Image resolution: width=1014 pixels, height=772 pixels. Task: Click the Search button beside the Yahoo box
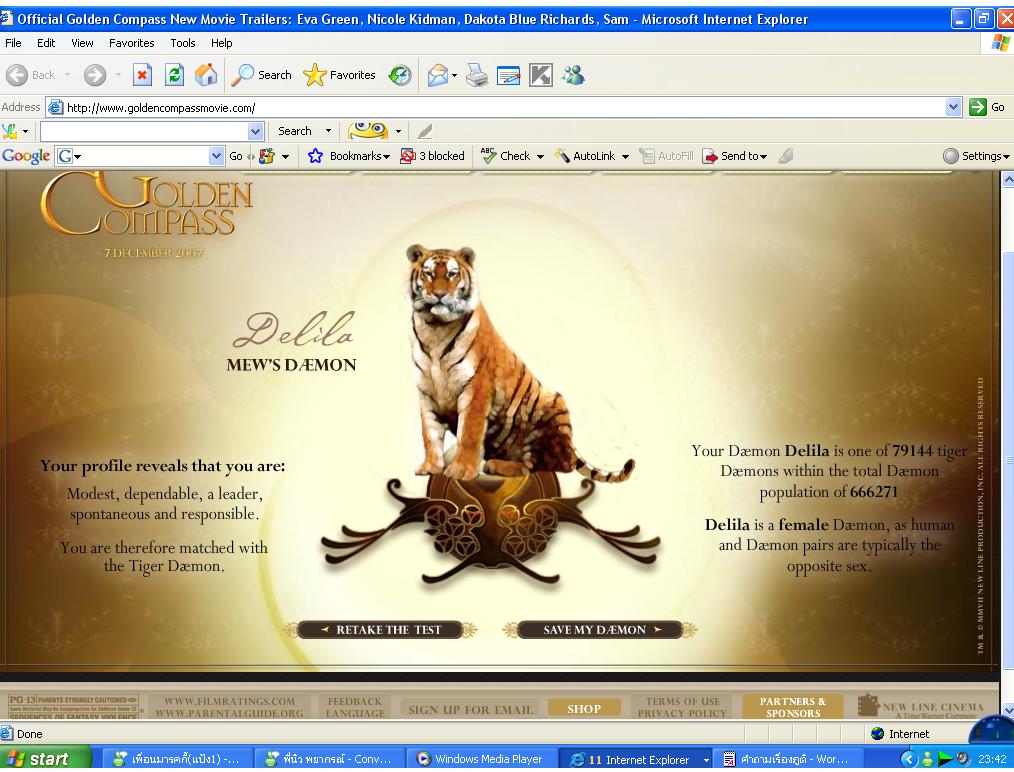294,131
